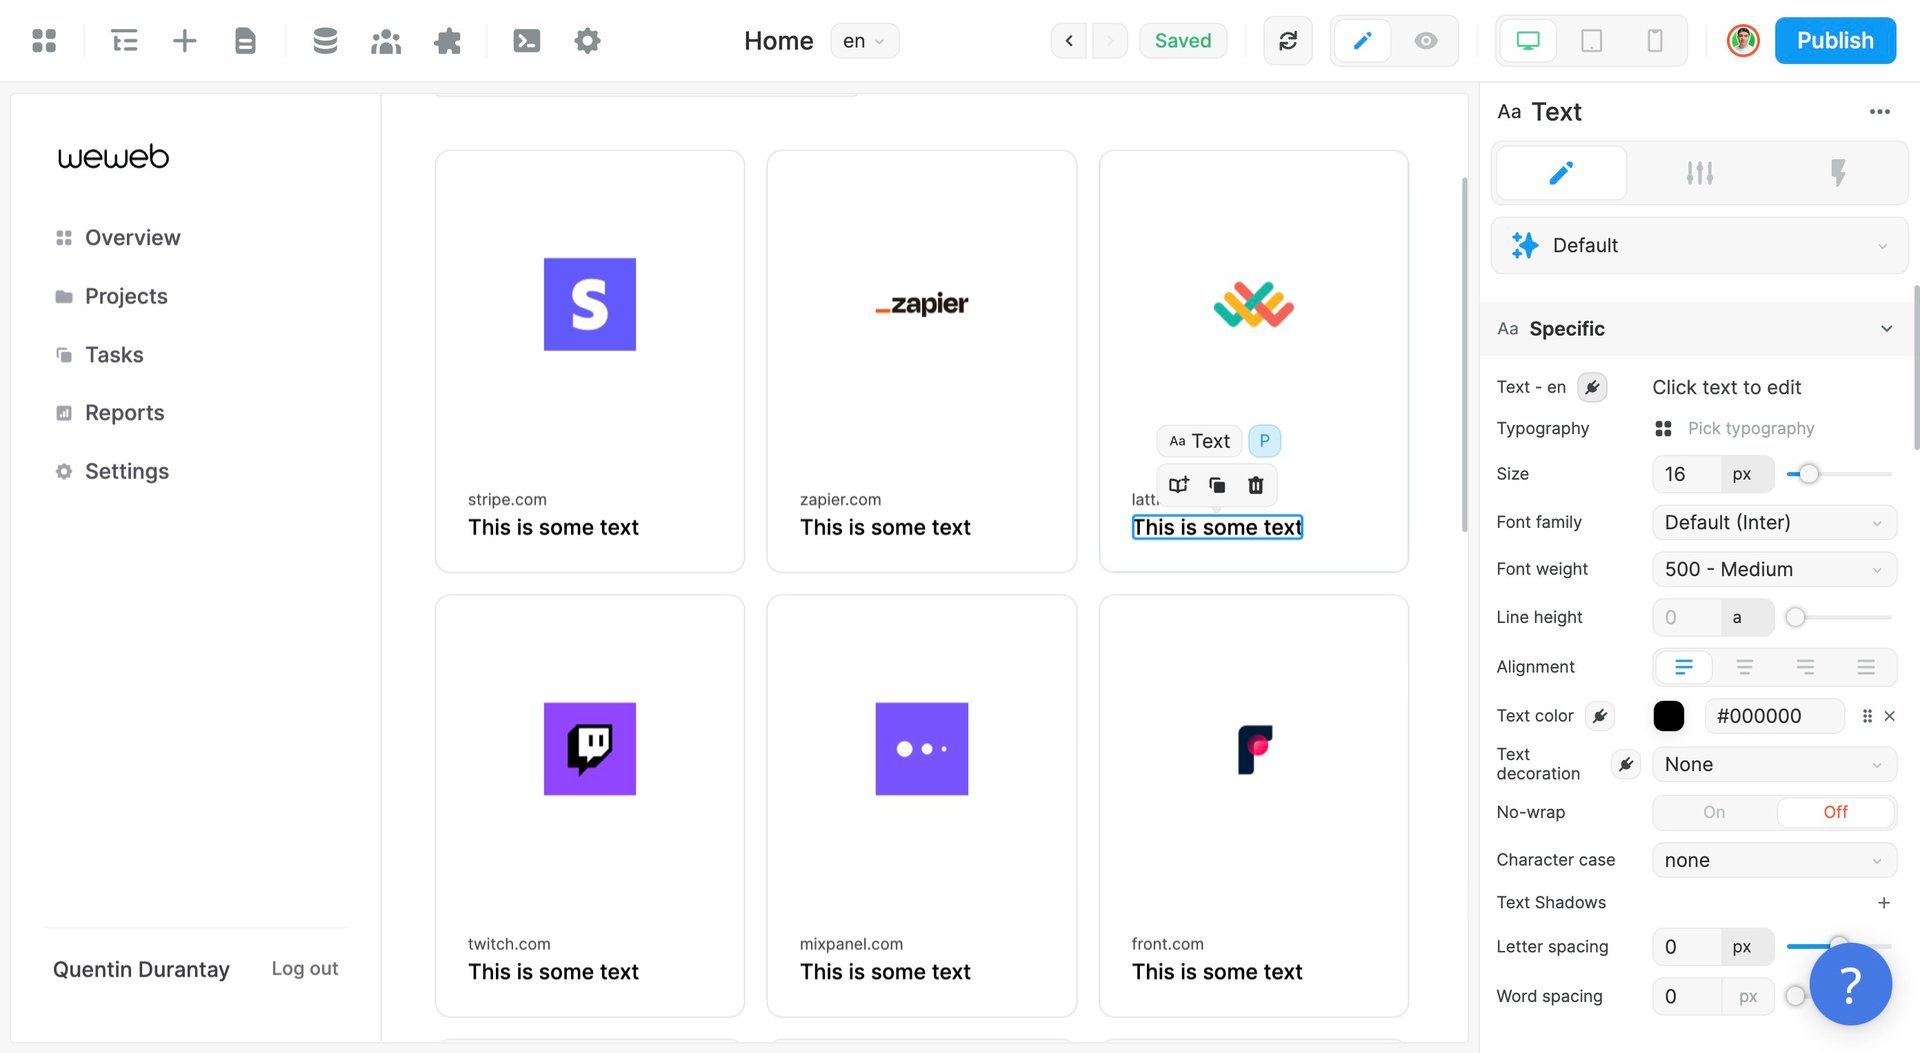Click the #000000 hex color field

pos(1774,716)
